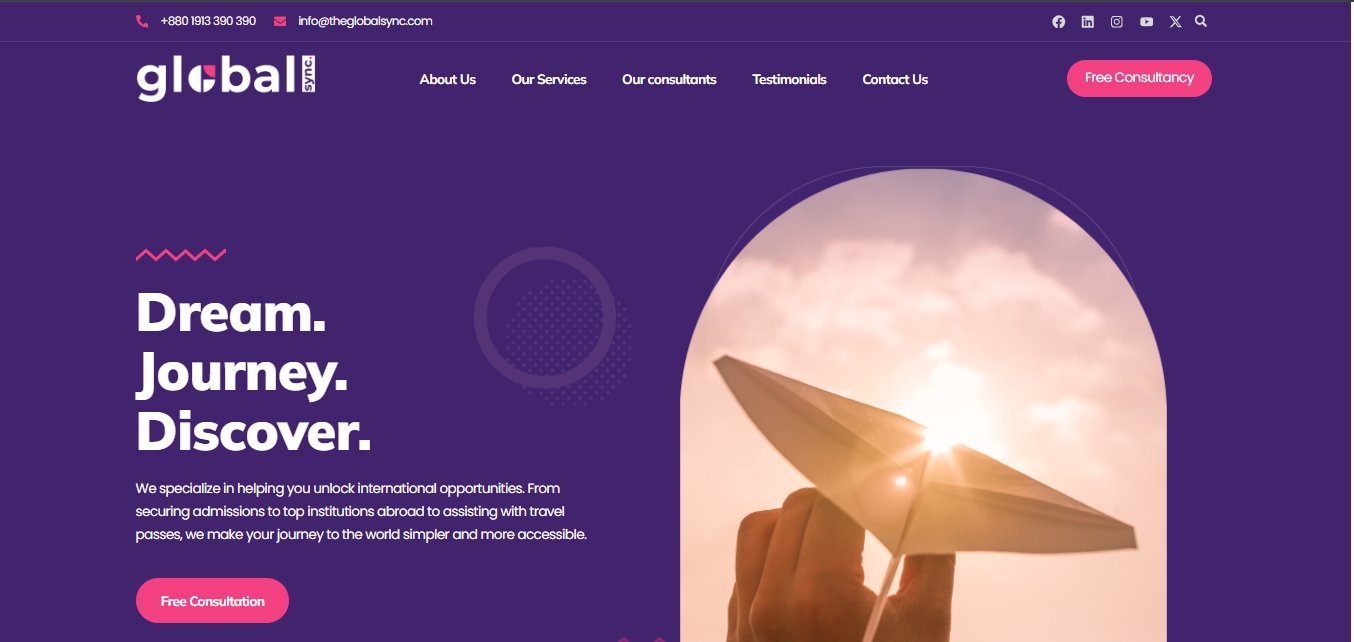Click the Global Sync logo
1354x642 pixels.
coord(227,78)
